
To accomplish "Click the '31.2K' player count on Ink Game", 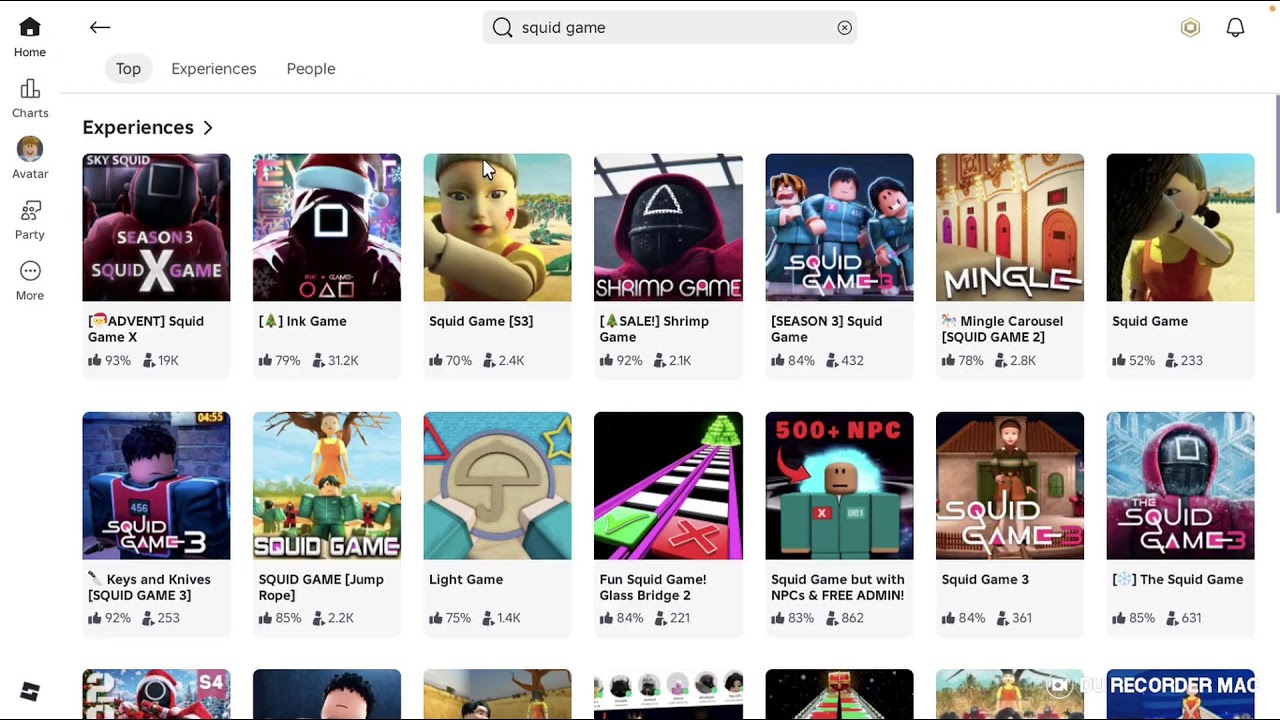I will [x=343, y=361].
